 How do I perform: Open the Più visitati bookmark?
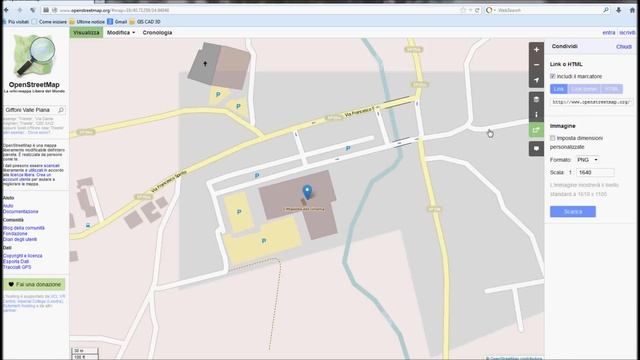[16, 22]
